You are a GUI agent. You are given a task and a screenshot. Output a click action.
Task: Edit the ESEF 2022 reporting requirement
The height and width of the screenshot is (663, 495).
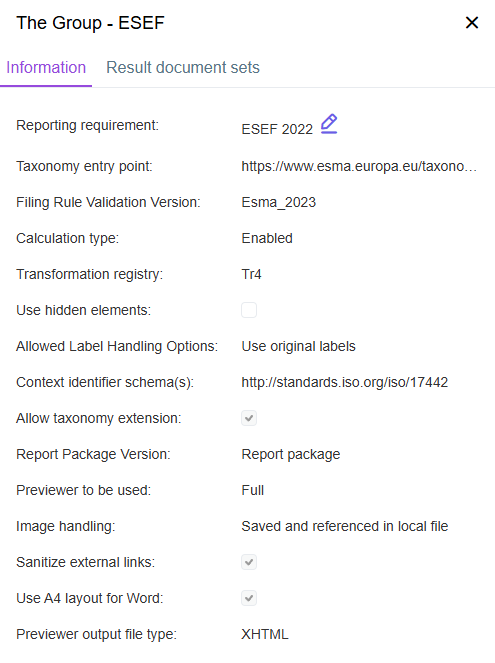329,124
